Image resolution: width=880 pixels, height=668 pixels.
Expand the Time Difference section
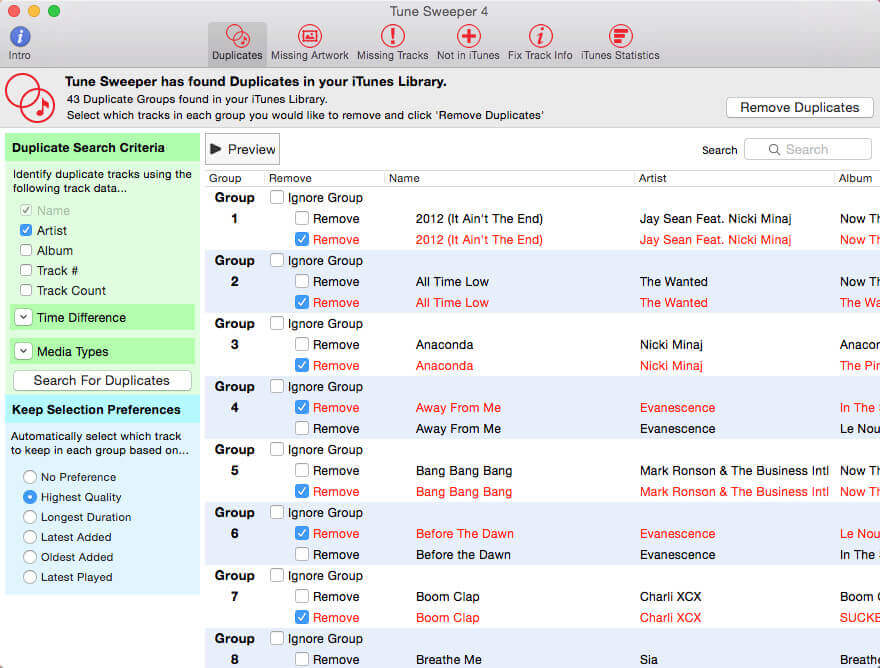click(x=23, y=318)
